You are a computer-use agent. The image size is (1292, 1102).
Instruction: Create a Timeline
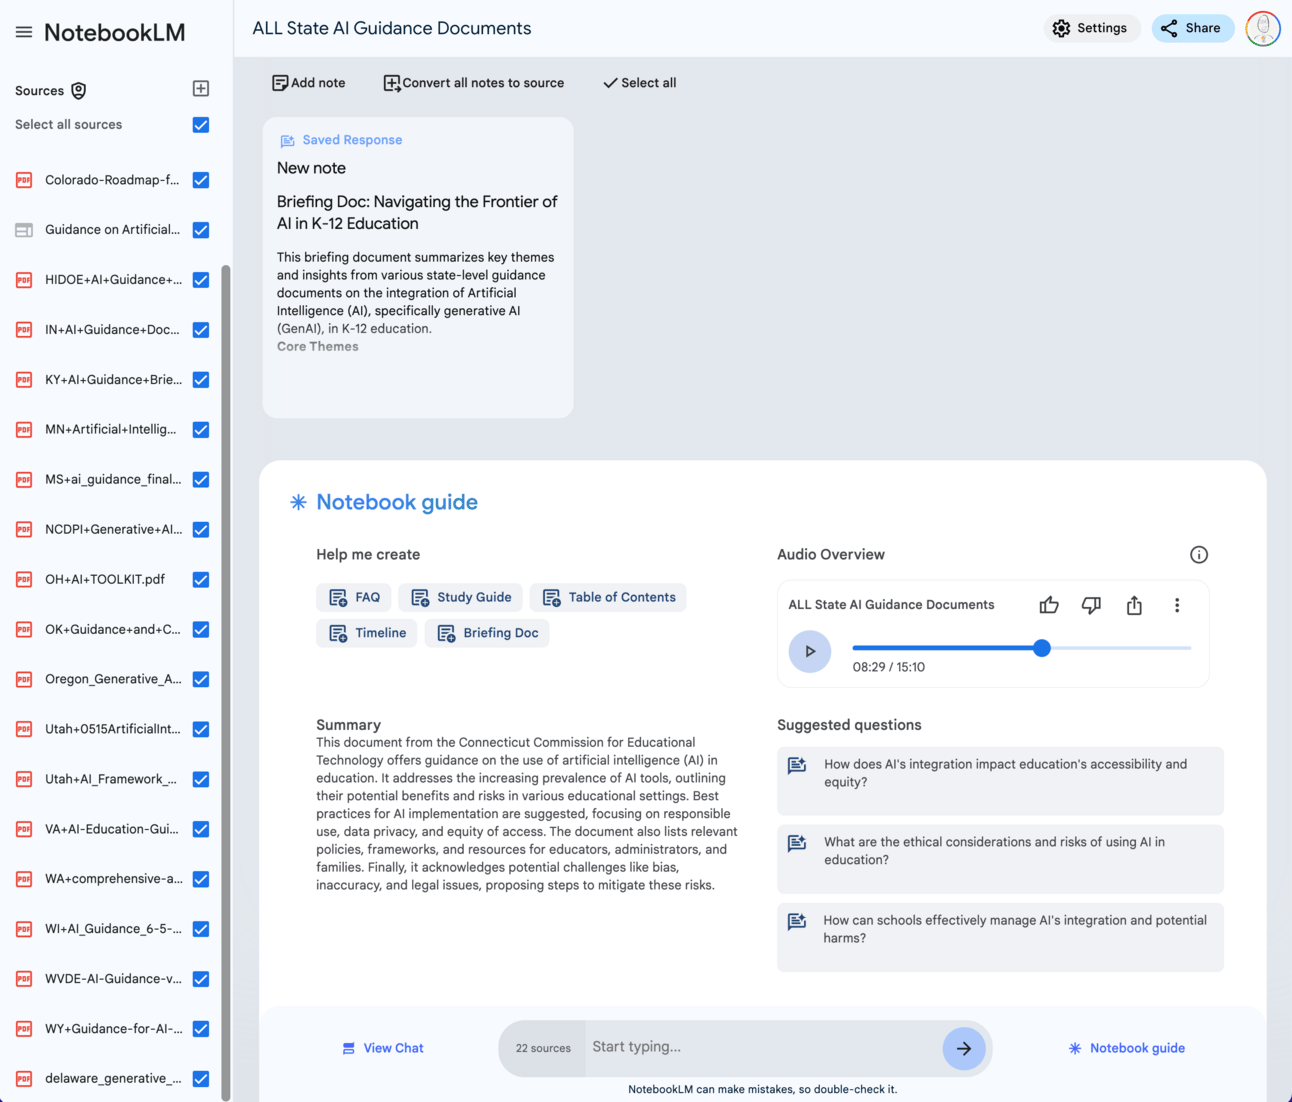367,633
